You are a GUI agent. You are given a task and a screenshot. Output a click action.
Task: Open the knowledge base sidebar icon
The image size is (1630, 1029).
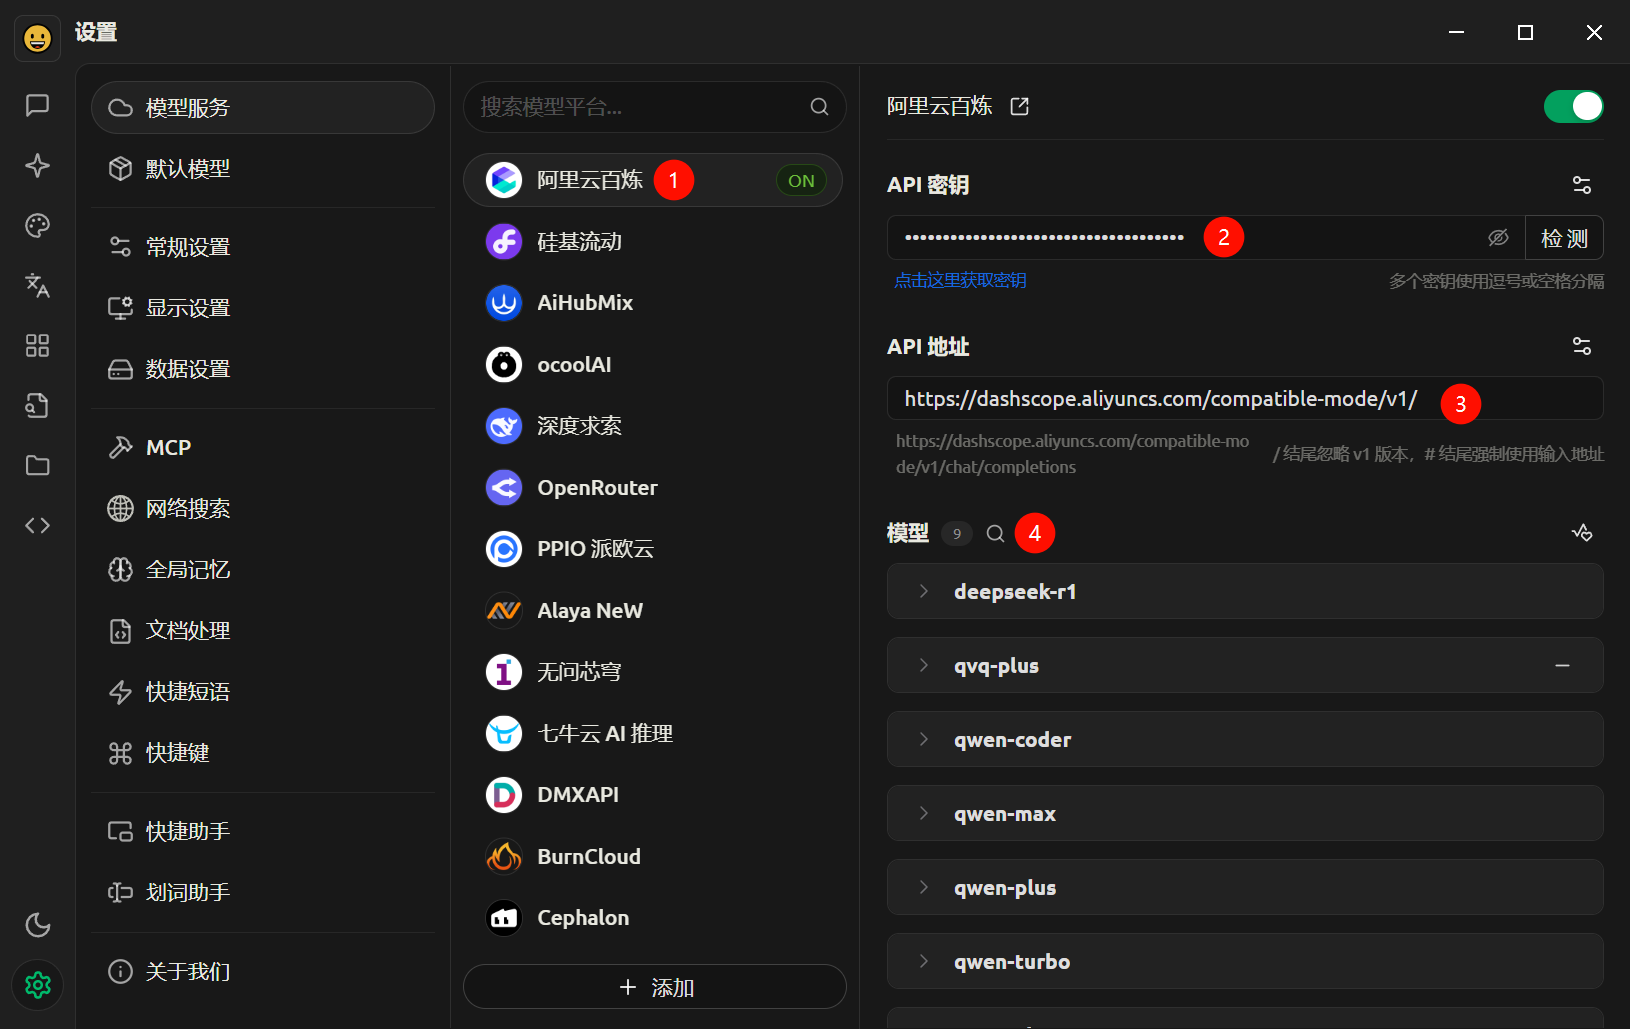coord(37,405)
